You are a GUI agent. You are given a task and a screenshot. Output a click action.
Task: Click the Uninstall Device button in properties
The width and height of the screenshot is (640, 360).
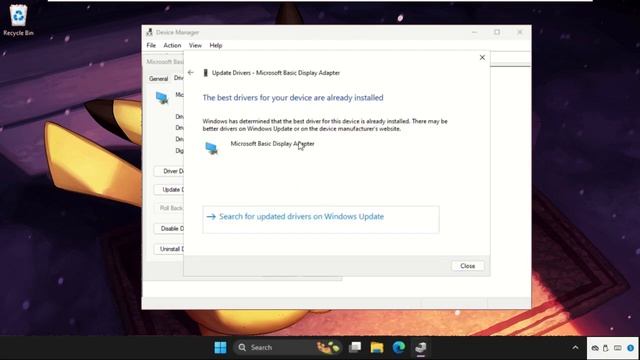coord(169,249)
